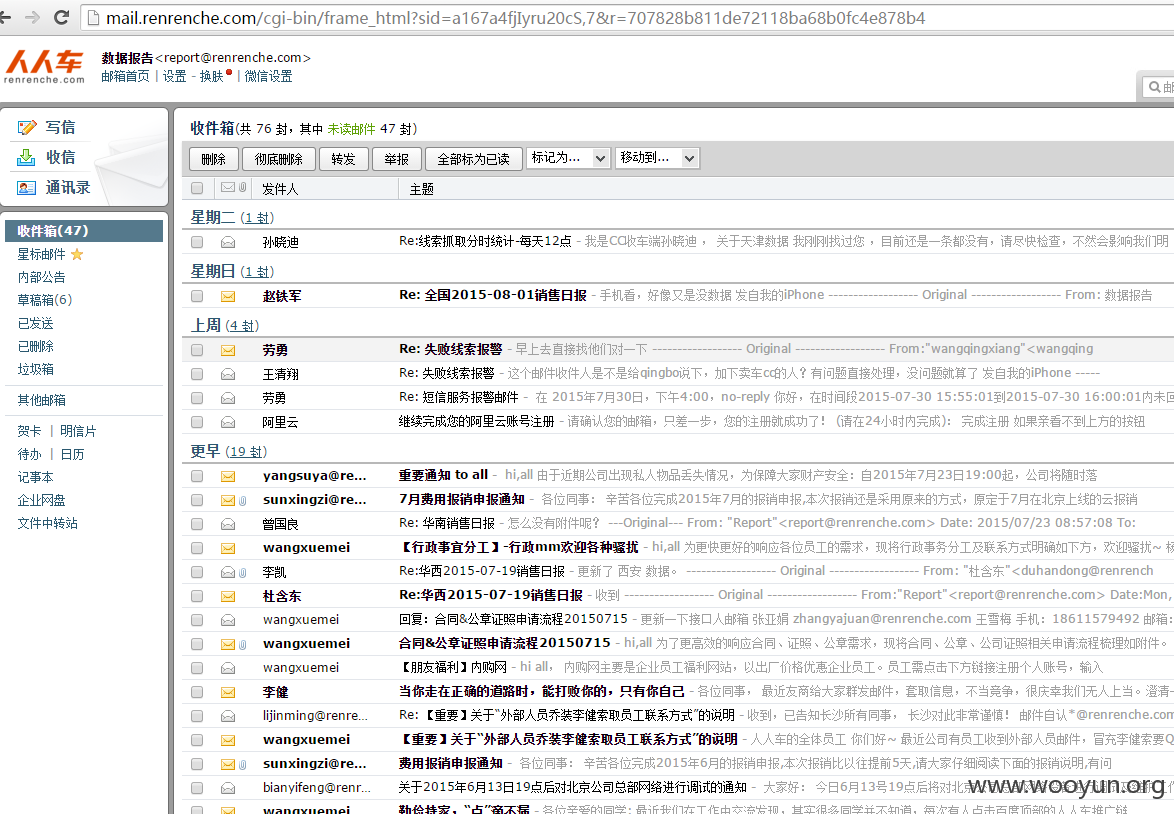The height and width of the screenshot is (814, 1174).
Task: Click the 彻底删除 button
Action: point(279,159)
